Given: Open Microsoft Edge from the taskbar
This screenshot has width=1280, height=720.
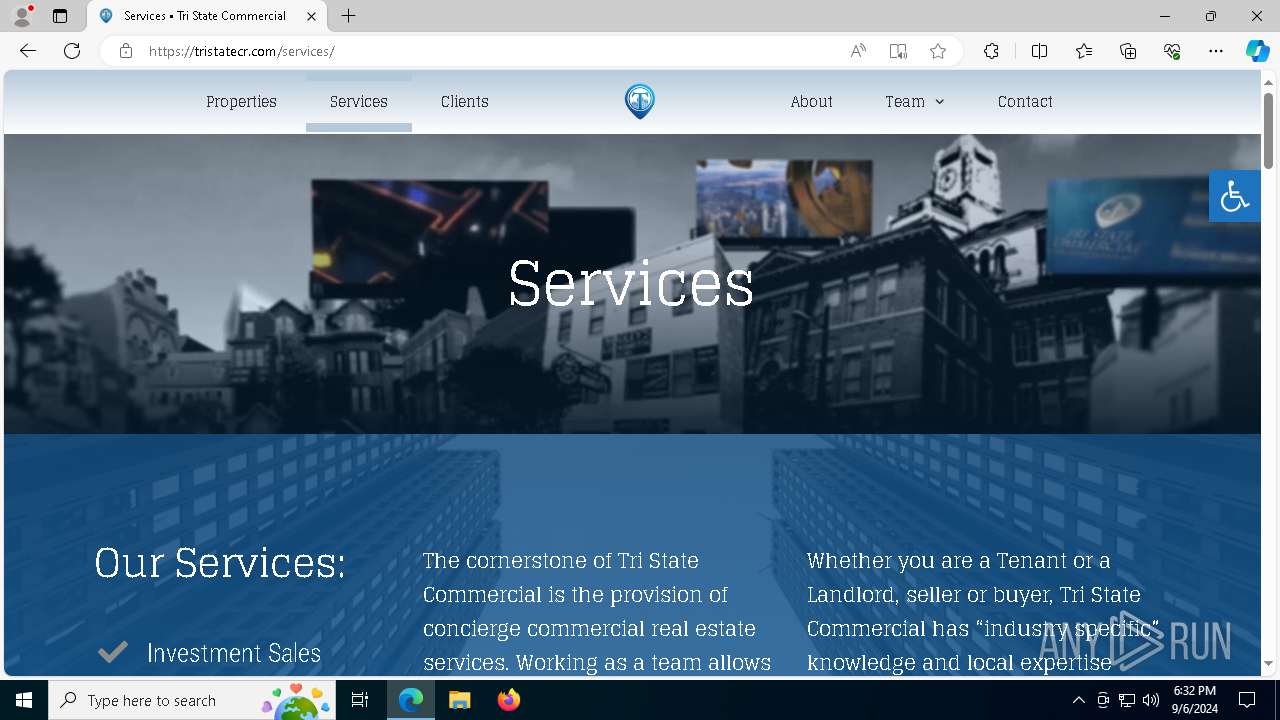Looking at the screenshot, I should [411, 700].
